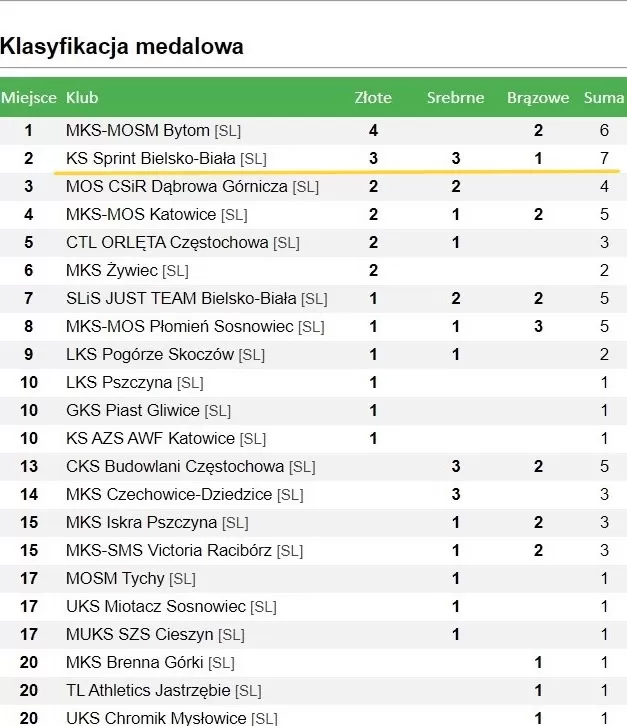Select CTL ORLĘTA Częstochowa row
This screenshot has width=627, height=726.
[314, 243]
